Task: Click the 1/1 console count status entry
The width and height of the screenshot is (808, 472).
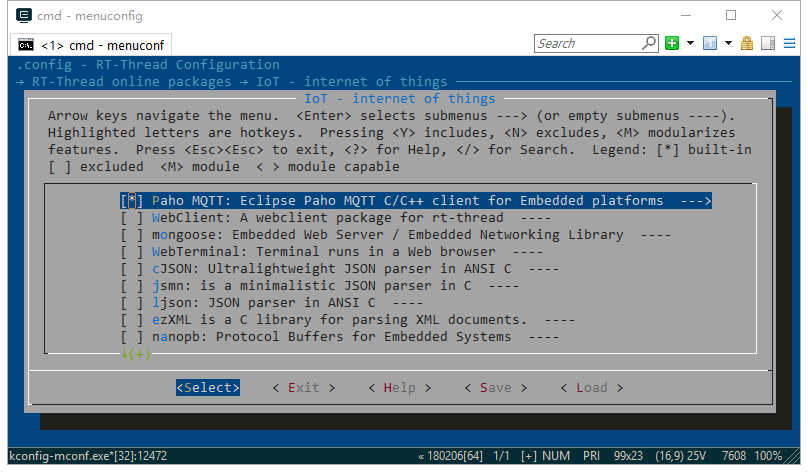Action: tap(501, 456)
